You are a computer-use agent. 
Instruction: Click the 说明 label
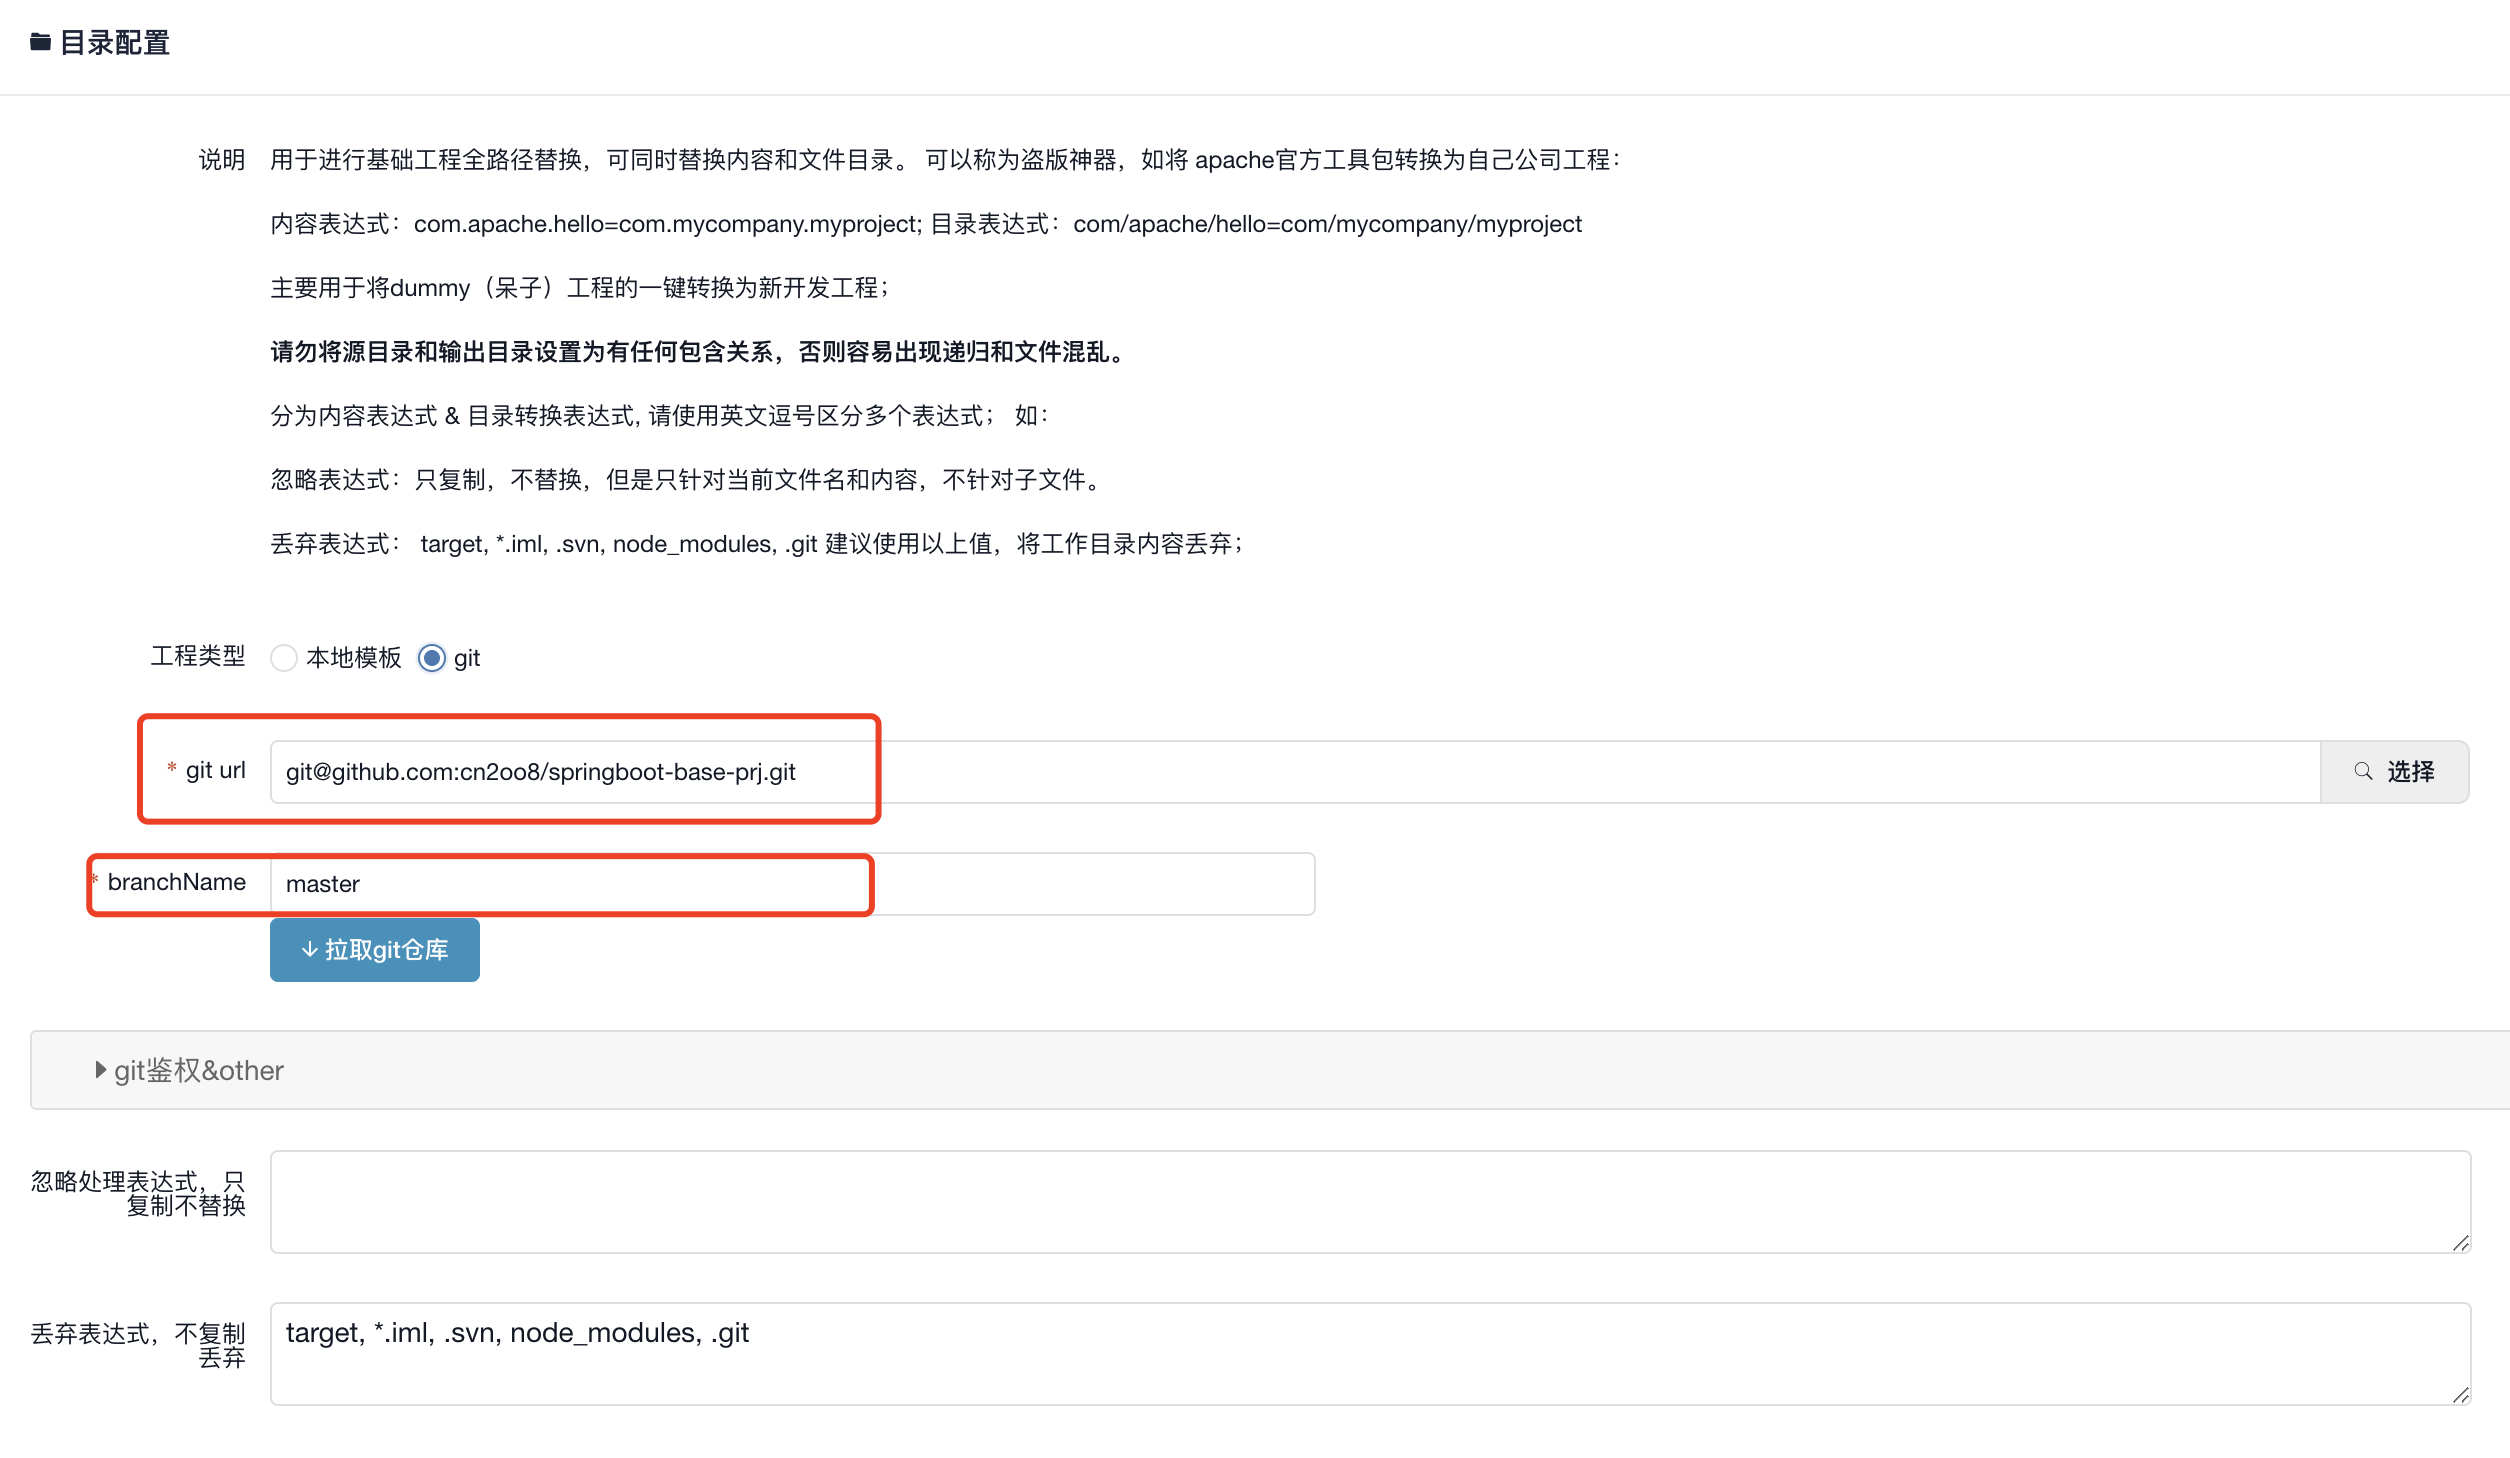click(x=222, y=160)
